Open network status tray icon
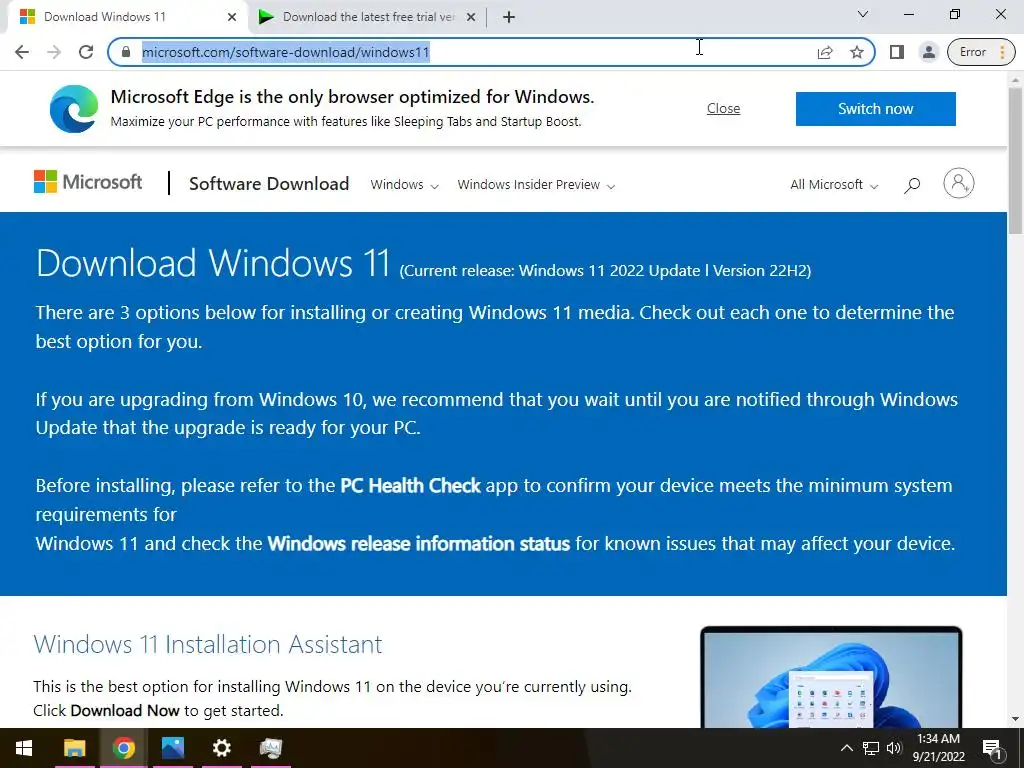The width and height of the screenshot is (1024, 768). (871, 748)
